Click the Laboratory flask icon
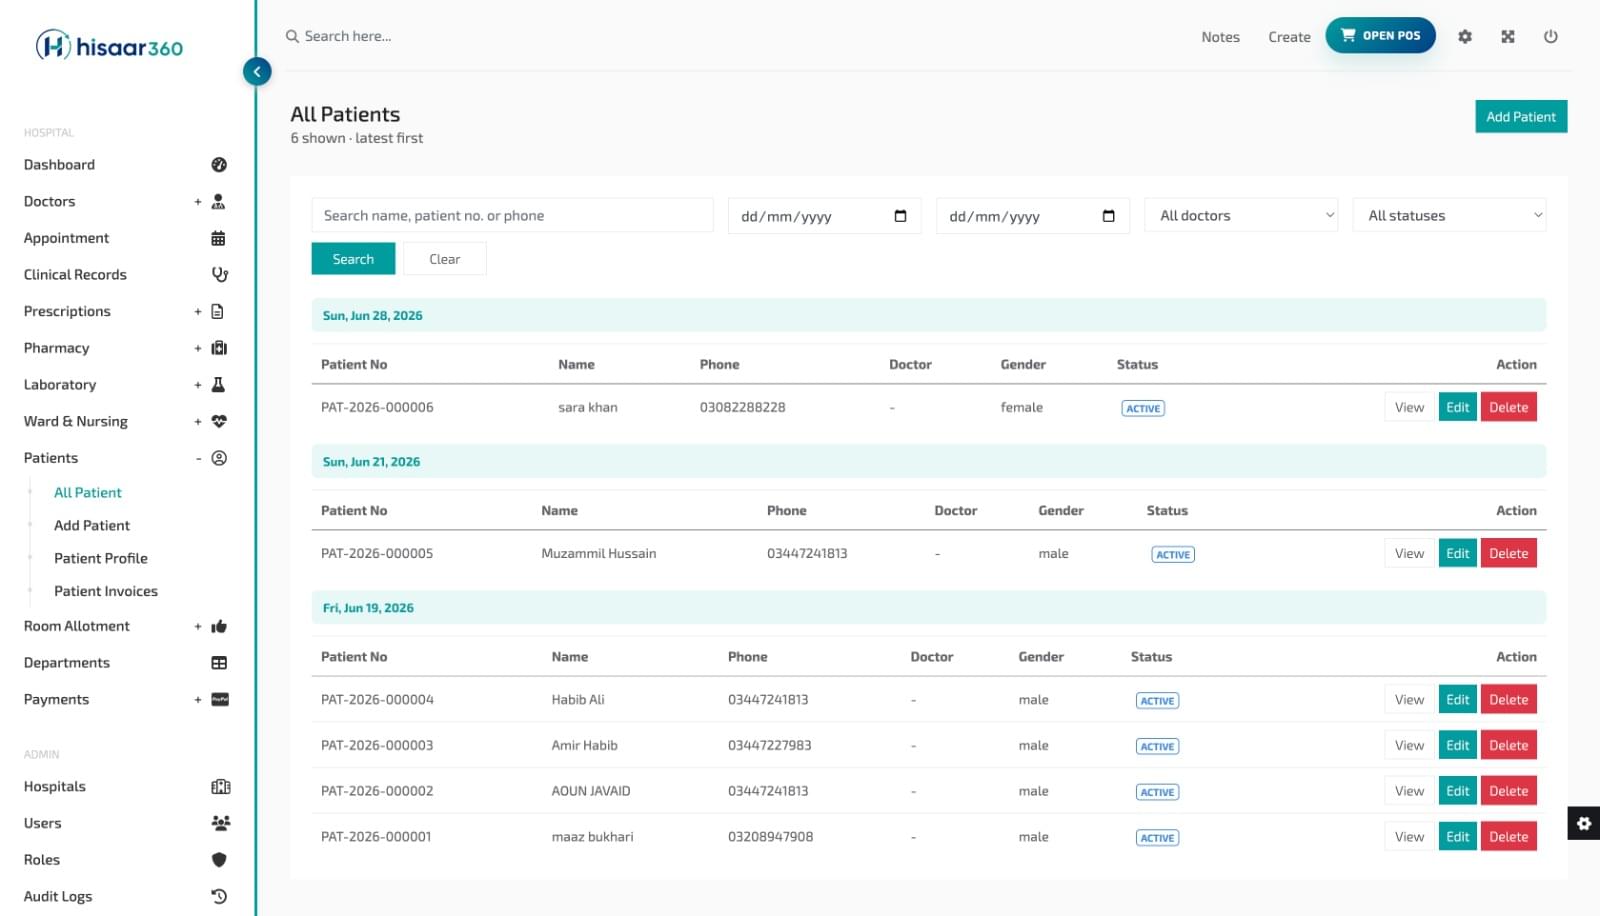The width and height of the screenshot is (1600, 916). 219,385
